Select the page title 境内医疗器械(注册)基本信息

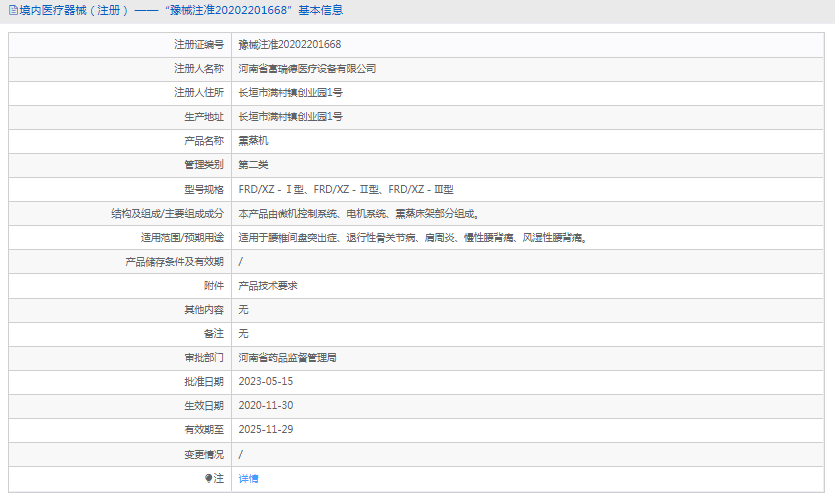181,10
